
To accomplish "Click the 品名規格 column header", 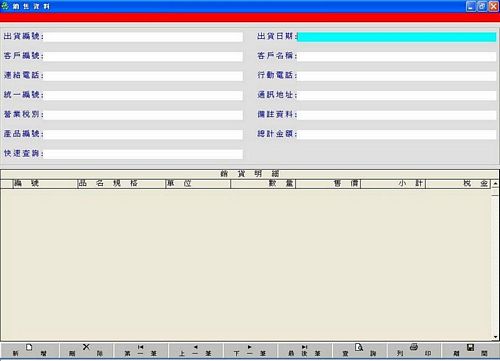I will (121, 183).
